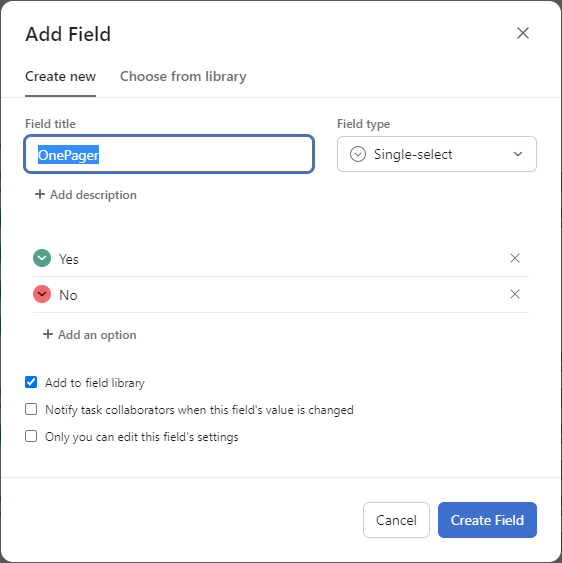
Task: Click the Create Field button
Action: tap(487, 520)
